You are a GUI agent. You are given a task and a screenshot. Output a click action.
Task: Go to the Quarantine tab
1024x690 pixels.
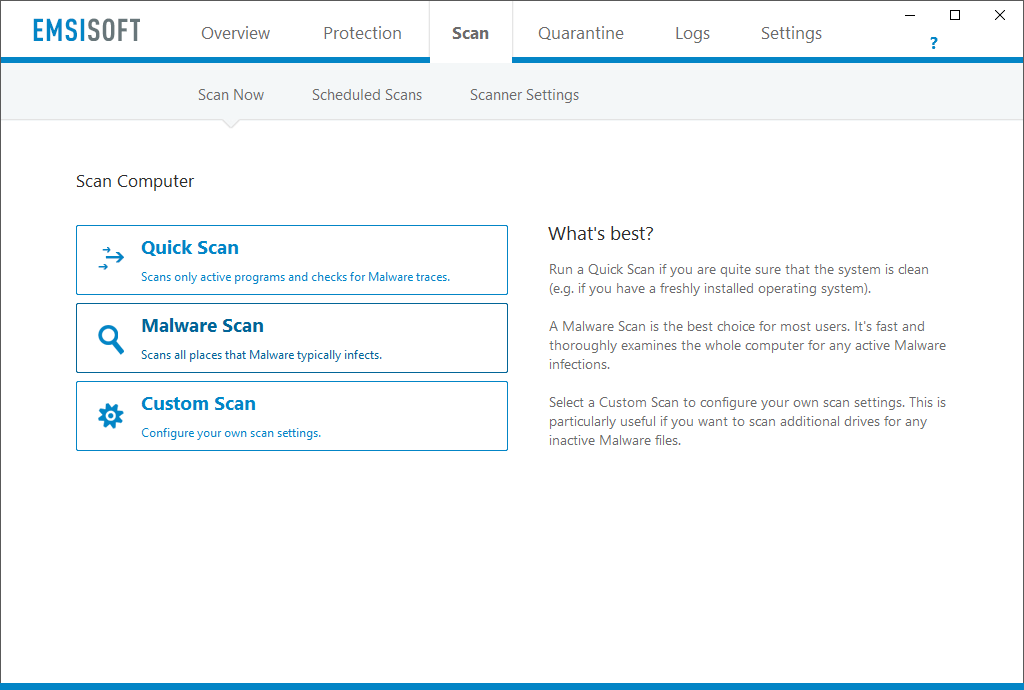point(580,32)
